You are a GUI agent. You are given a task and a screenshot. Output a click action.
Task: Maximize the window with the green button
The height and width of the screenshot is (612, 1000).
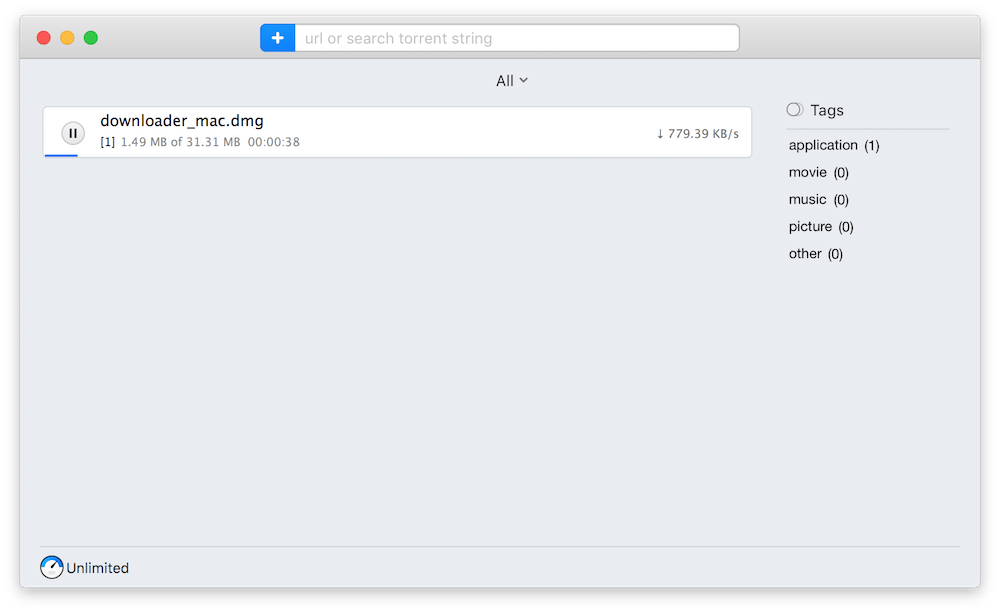(91, 38)
